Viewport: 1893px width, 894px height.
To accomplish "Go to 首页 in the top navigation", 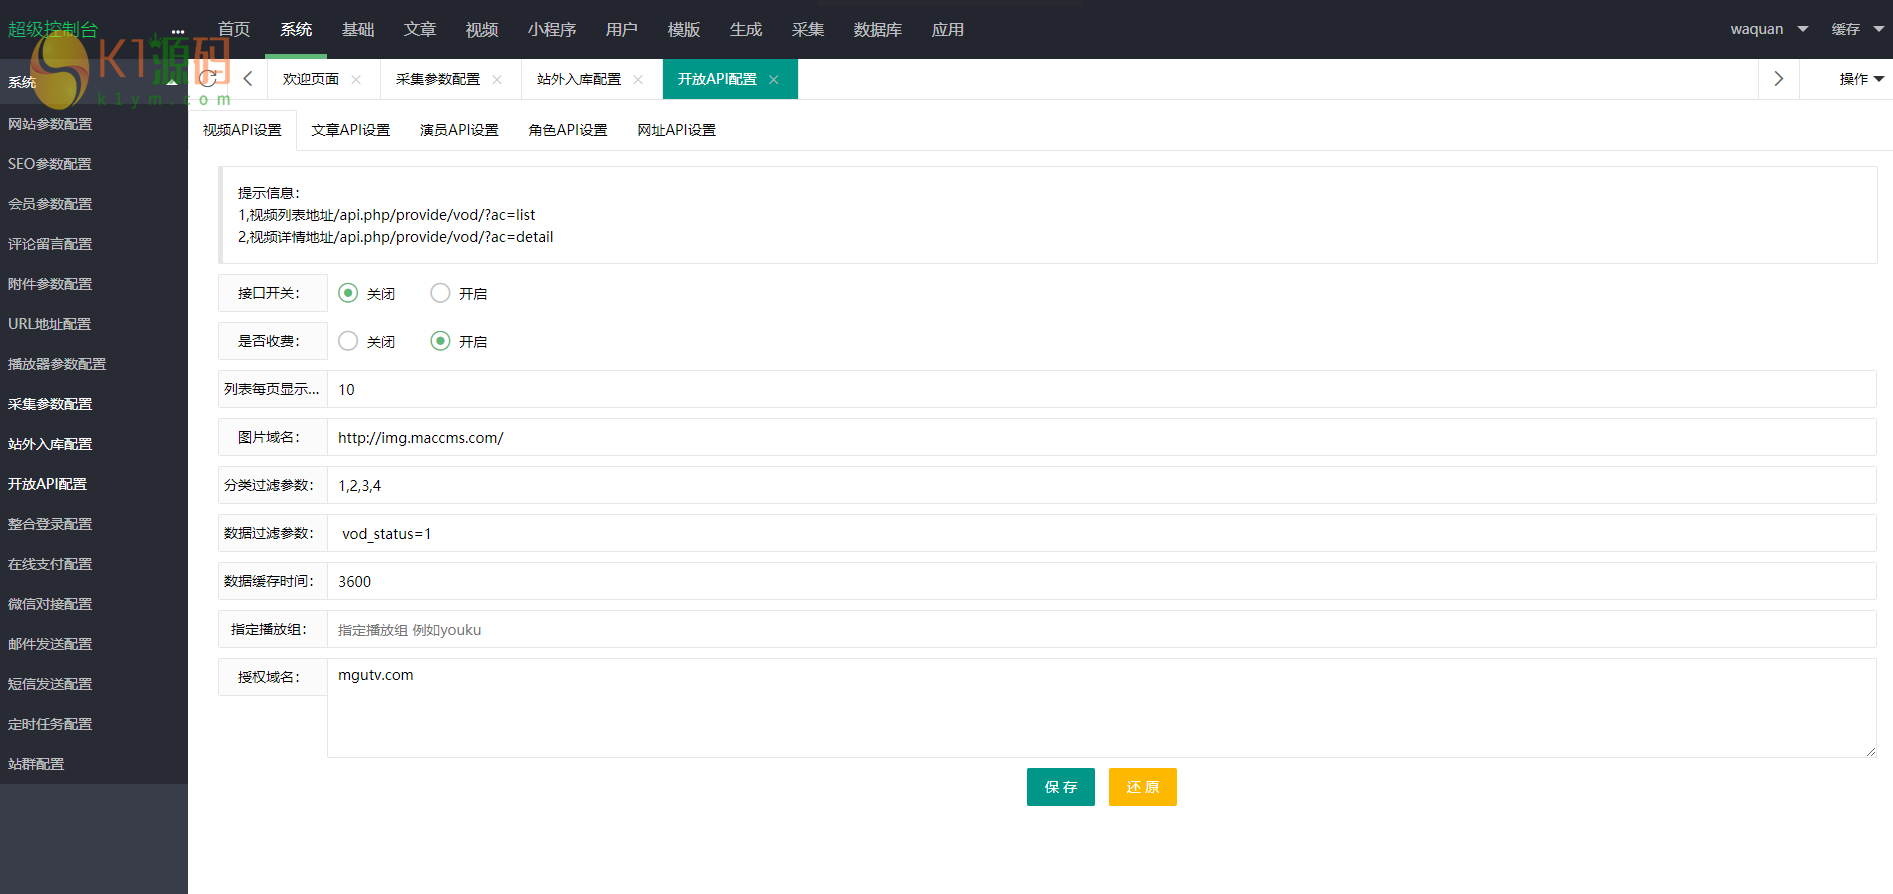I will [x=234, y=30].
